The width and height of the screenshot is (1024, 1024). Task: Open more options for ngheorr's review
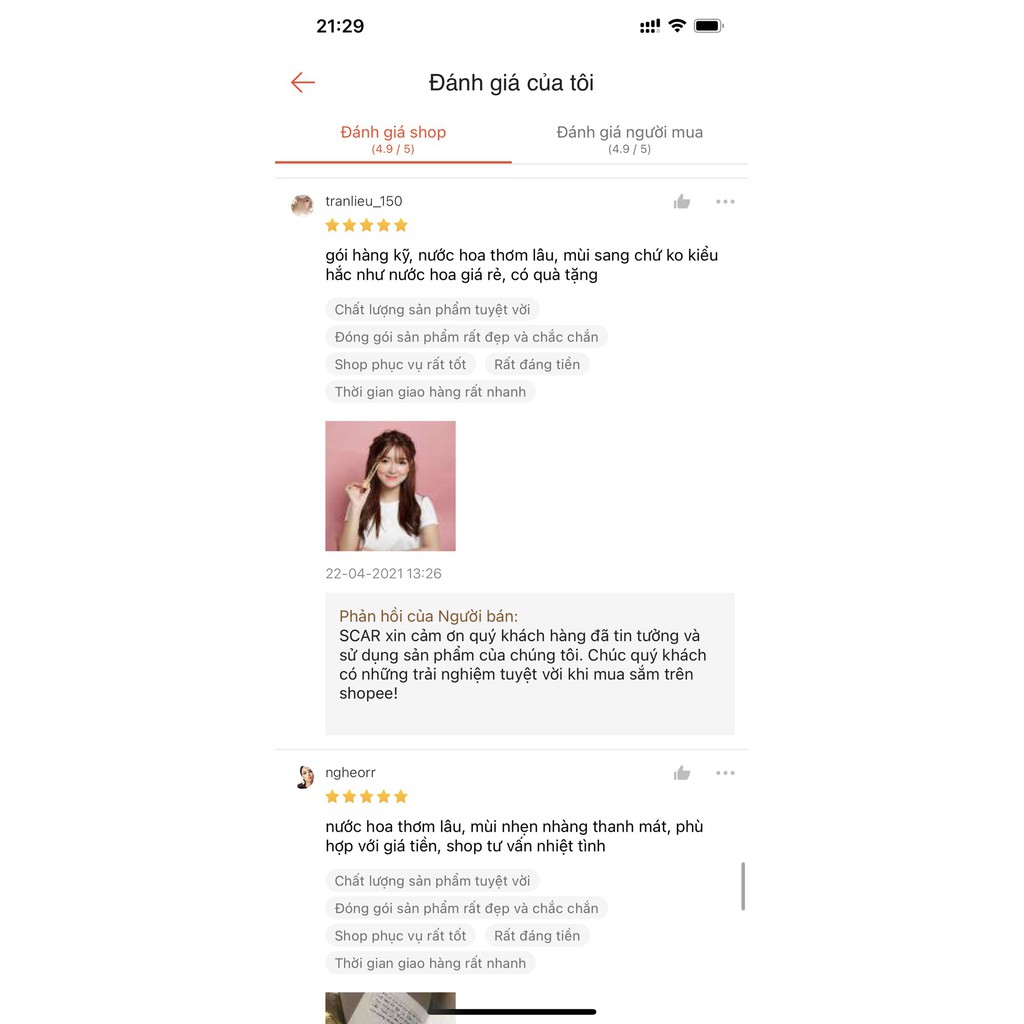click(x=725, y=773)
